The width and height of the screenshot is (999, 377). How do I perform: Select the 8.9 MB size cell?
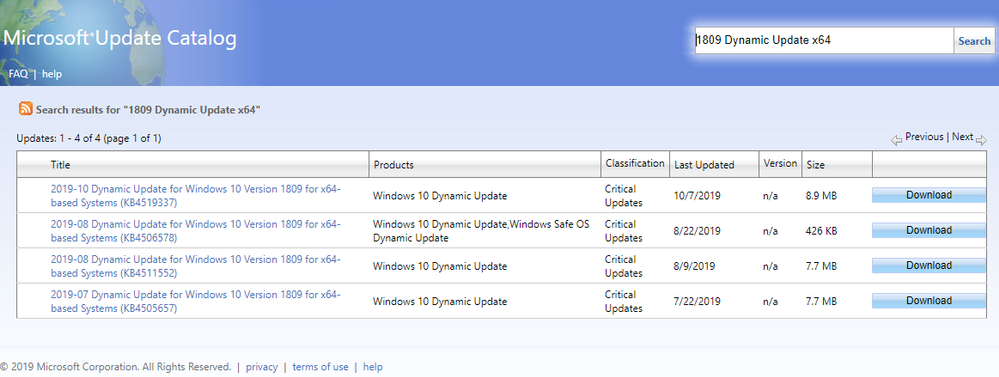(x=821, y=196)
